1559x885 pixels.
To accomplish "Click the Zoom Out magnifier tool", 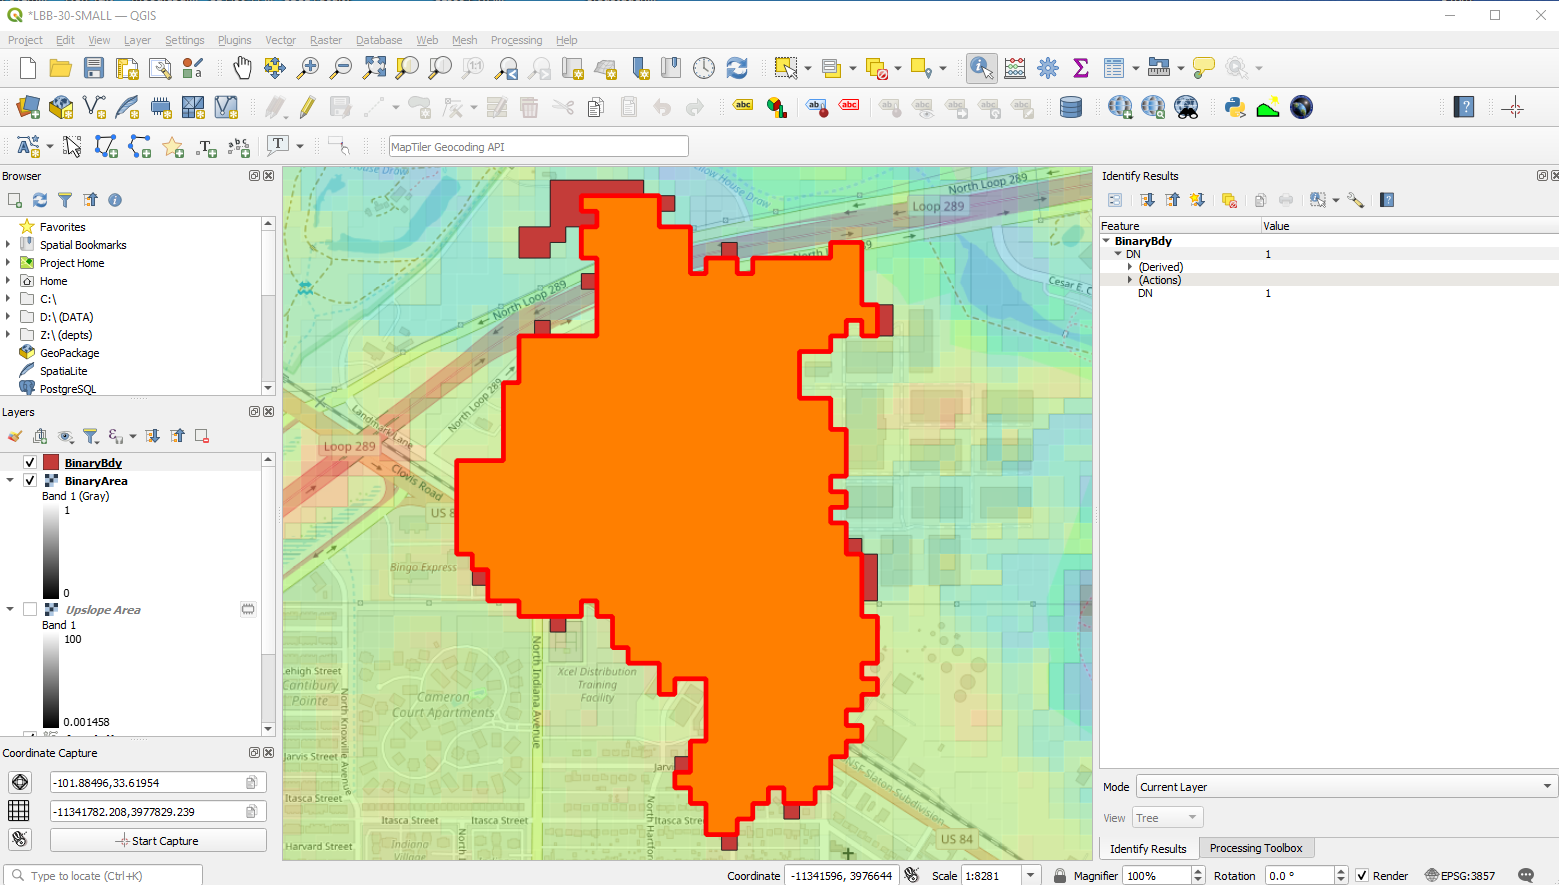I will click(341, 68).
